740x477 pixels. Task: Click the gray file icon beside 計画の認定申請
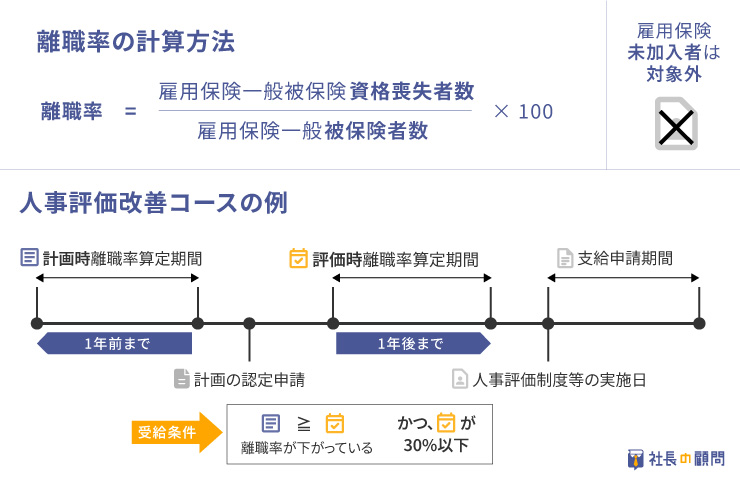coord(182,379)
